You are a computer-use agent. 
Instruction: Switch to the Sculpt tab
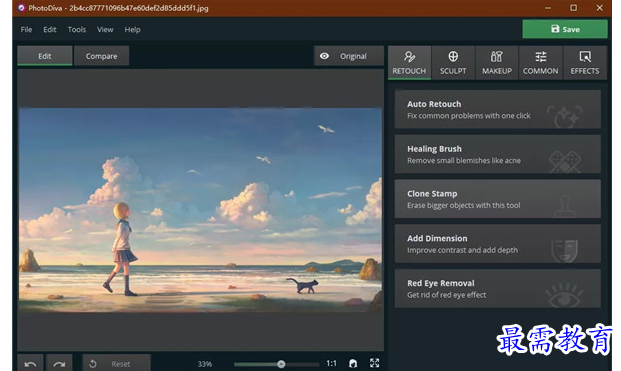(453, 63)
